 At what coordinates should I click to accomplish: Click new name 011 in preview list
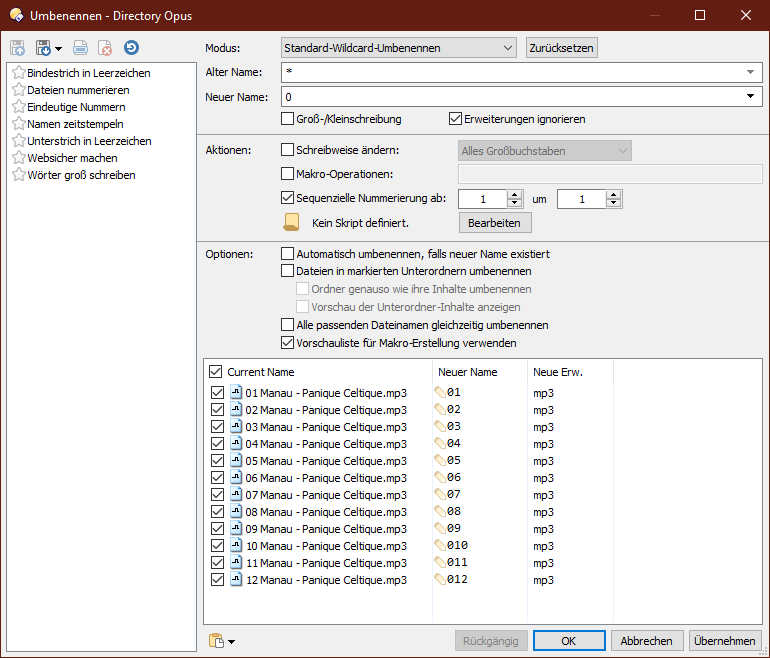click(457, 562)
